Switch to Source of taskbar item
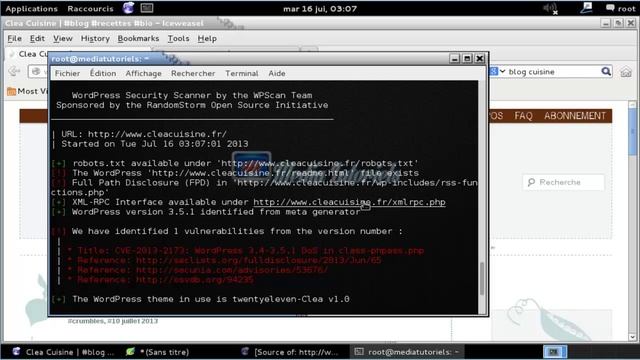Image resolution: width=640 pixels, height=360 pixels. coord(290,352)
